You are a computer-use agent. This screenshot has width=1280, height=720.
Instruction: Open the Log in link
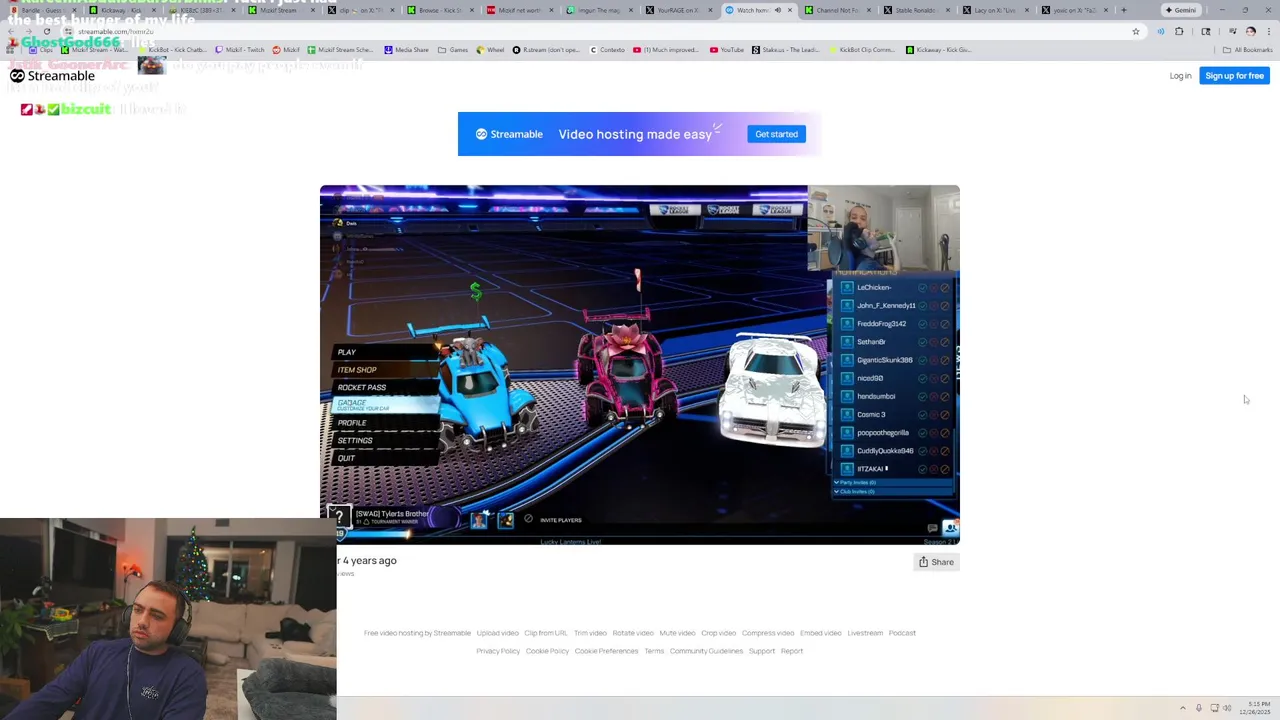coord(1180,76)
